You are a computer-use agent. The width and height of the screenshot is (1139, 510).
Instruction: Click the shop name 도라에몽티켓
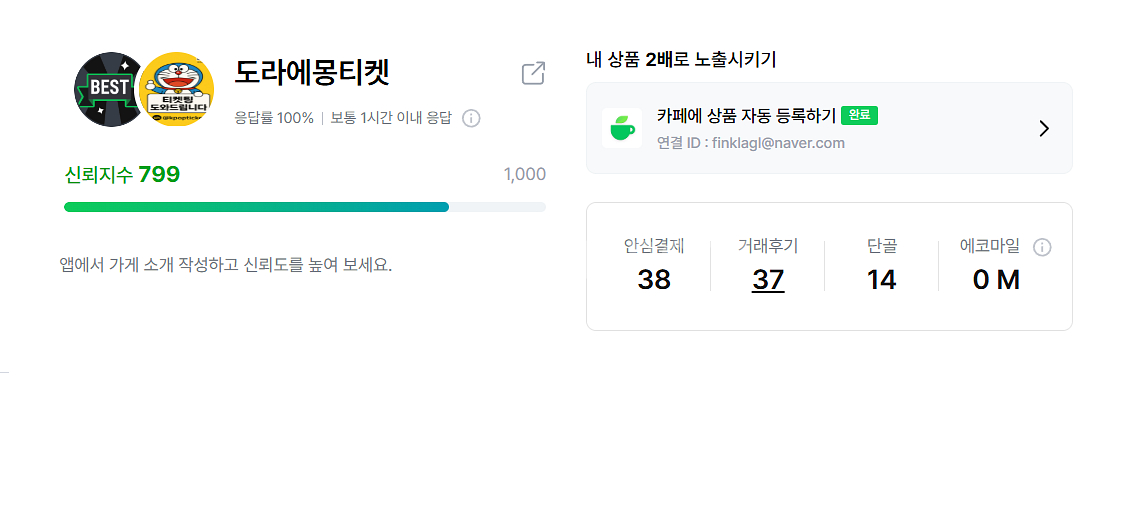pyautogui.click(x=312, y=73)
